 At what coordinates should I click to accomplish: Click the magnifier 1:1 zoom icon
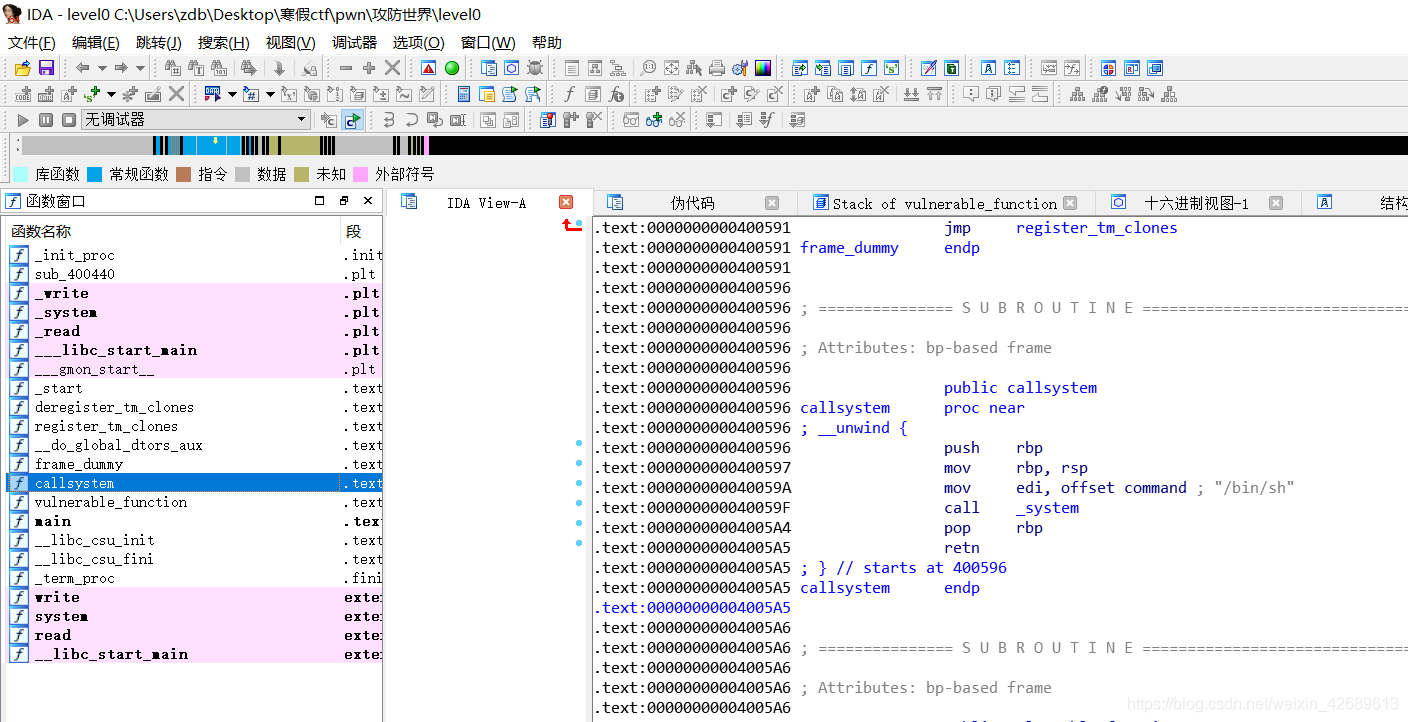pyautogui.click(x=648, y=68)
